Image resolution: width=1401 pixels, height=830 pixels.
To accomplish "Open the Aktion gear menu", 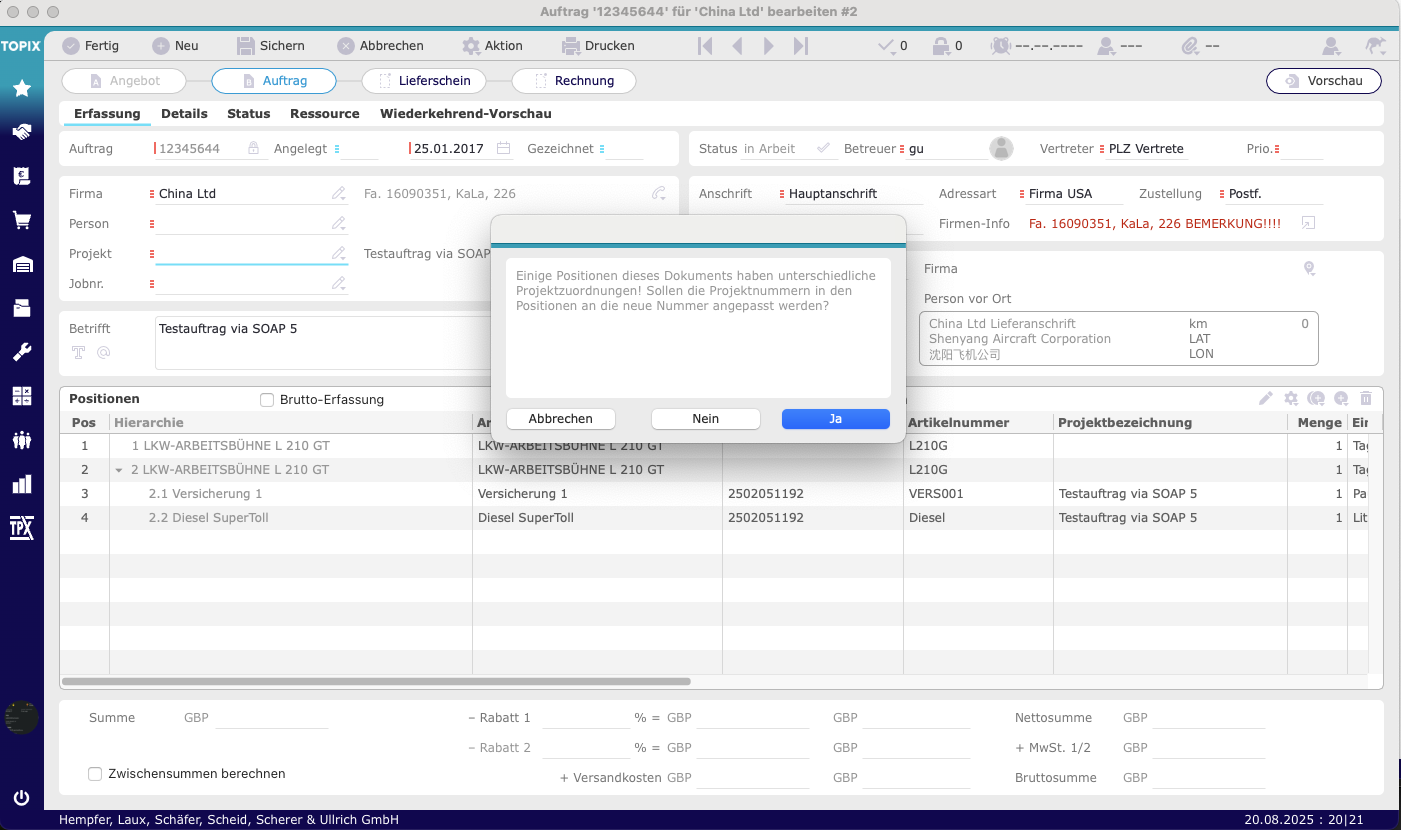I will coord(493,46).
